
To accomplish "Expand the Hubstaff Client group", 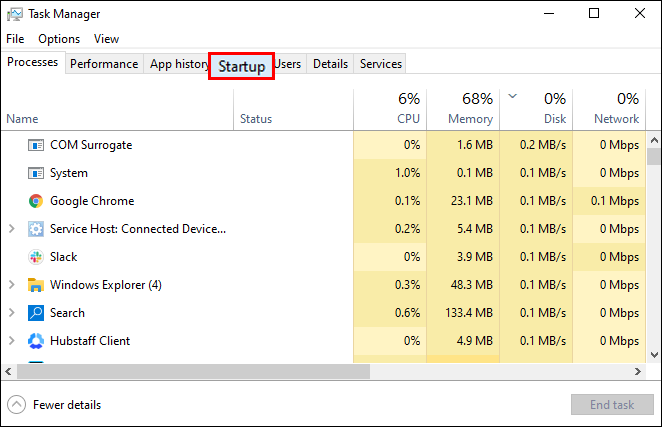I will coord(12,341).
